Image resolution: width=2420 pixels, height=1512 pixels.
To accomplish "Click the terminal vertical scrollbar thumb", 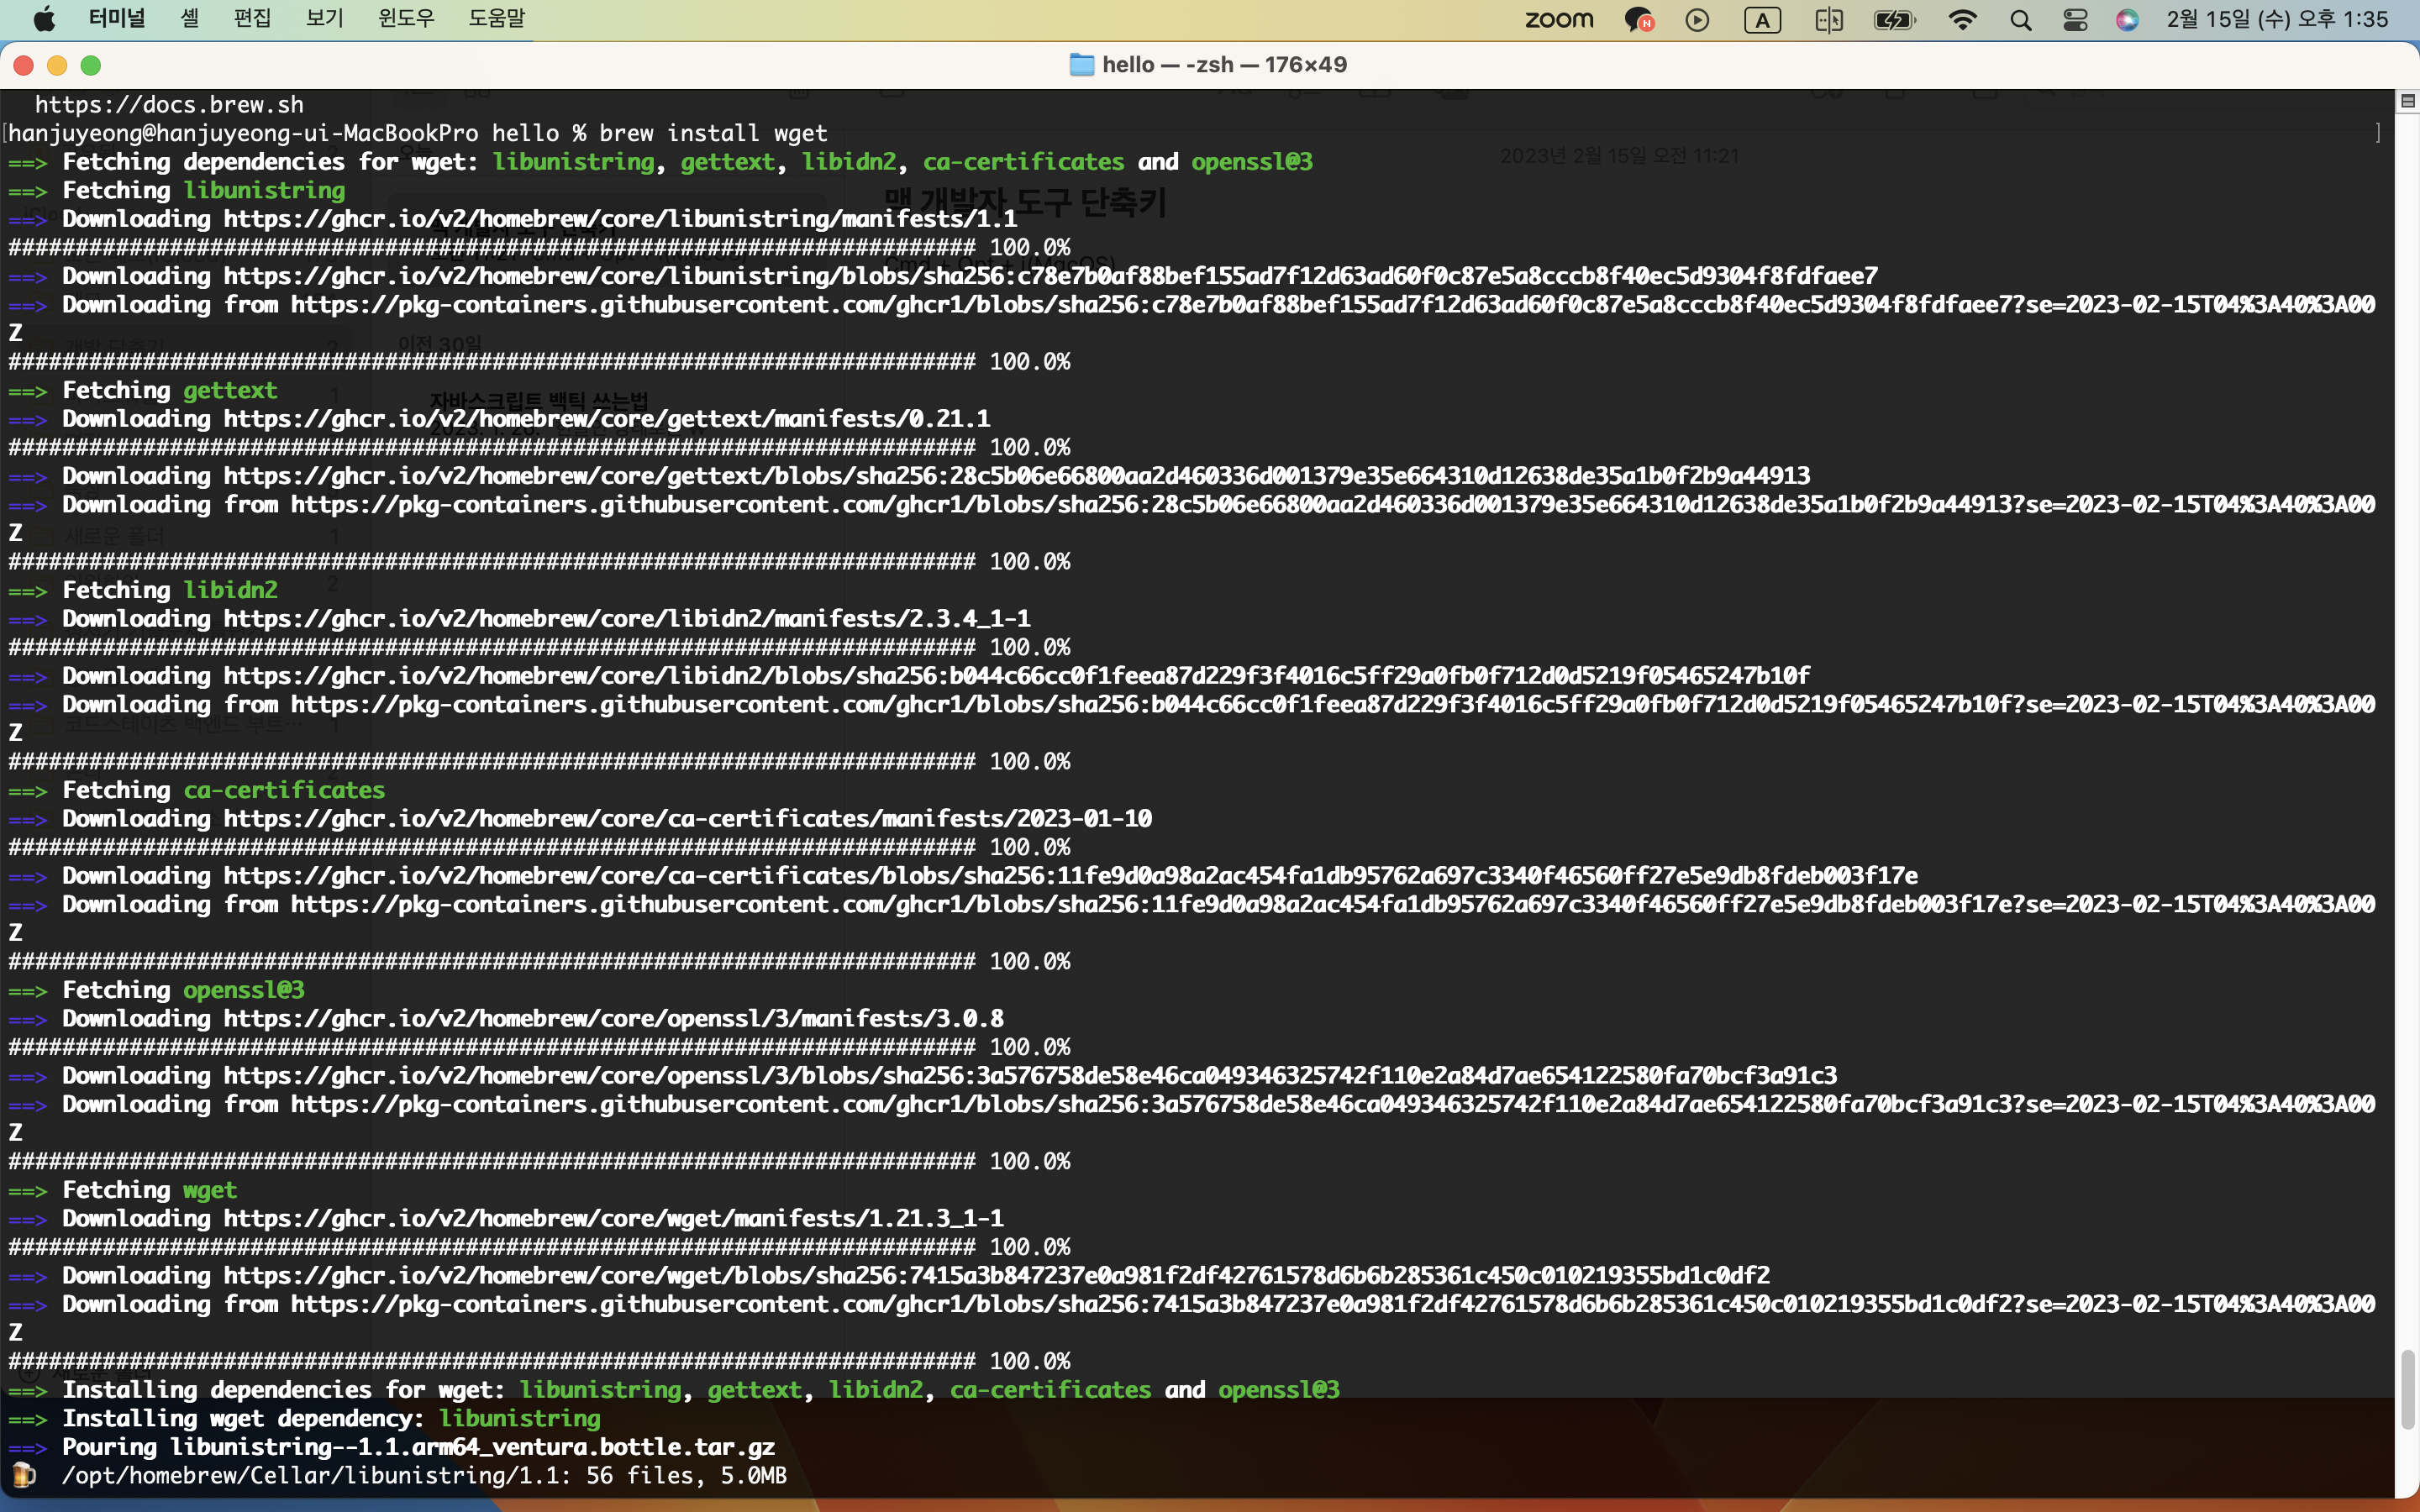I will click(x=2407, y=1390).
